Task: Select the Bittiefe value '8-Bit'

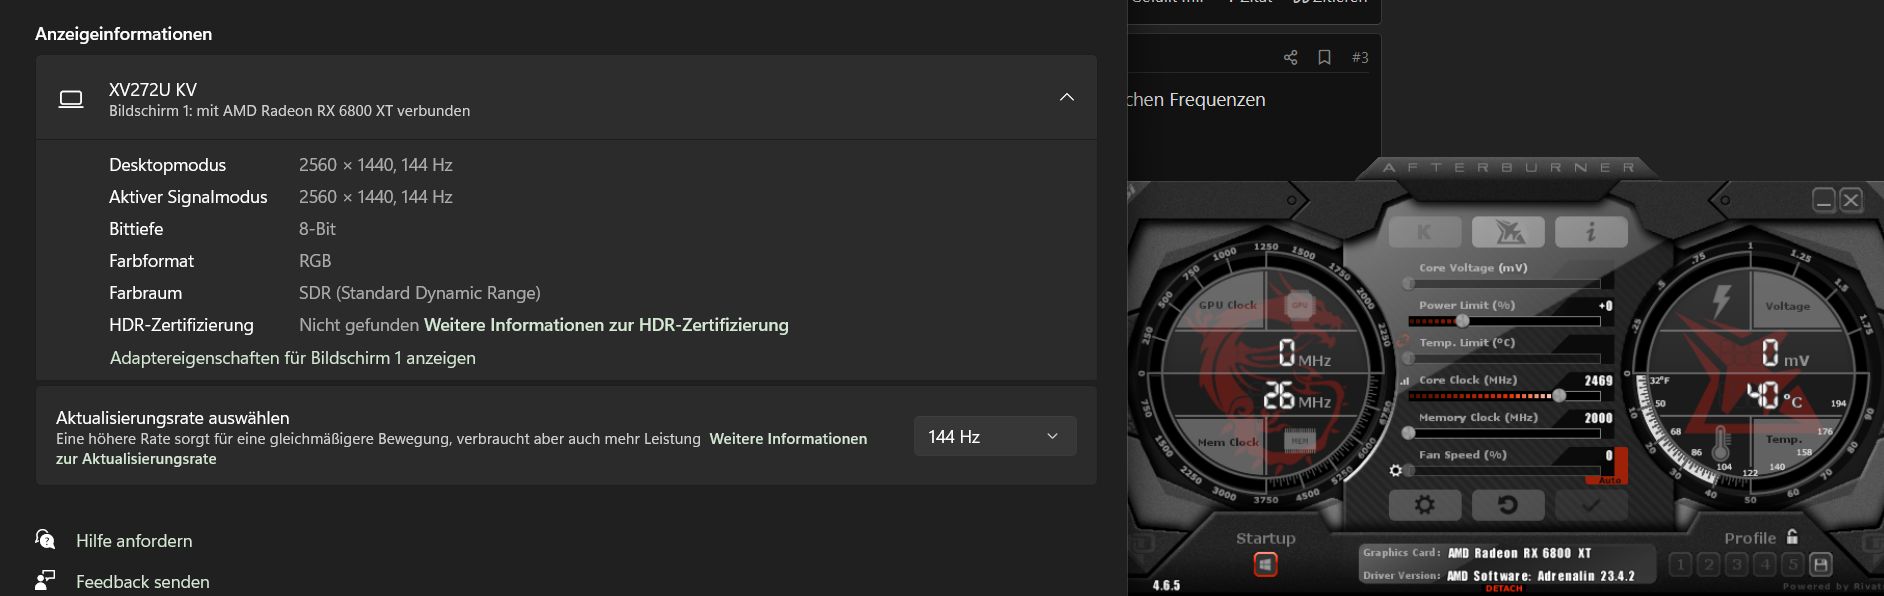Action: (317, 229)
